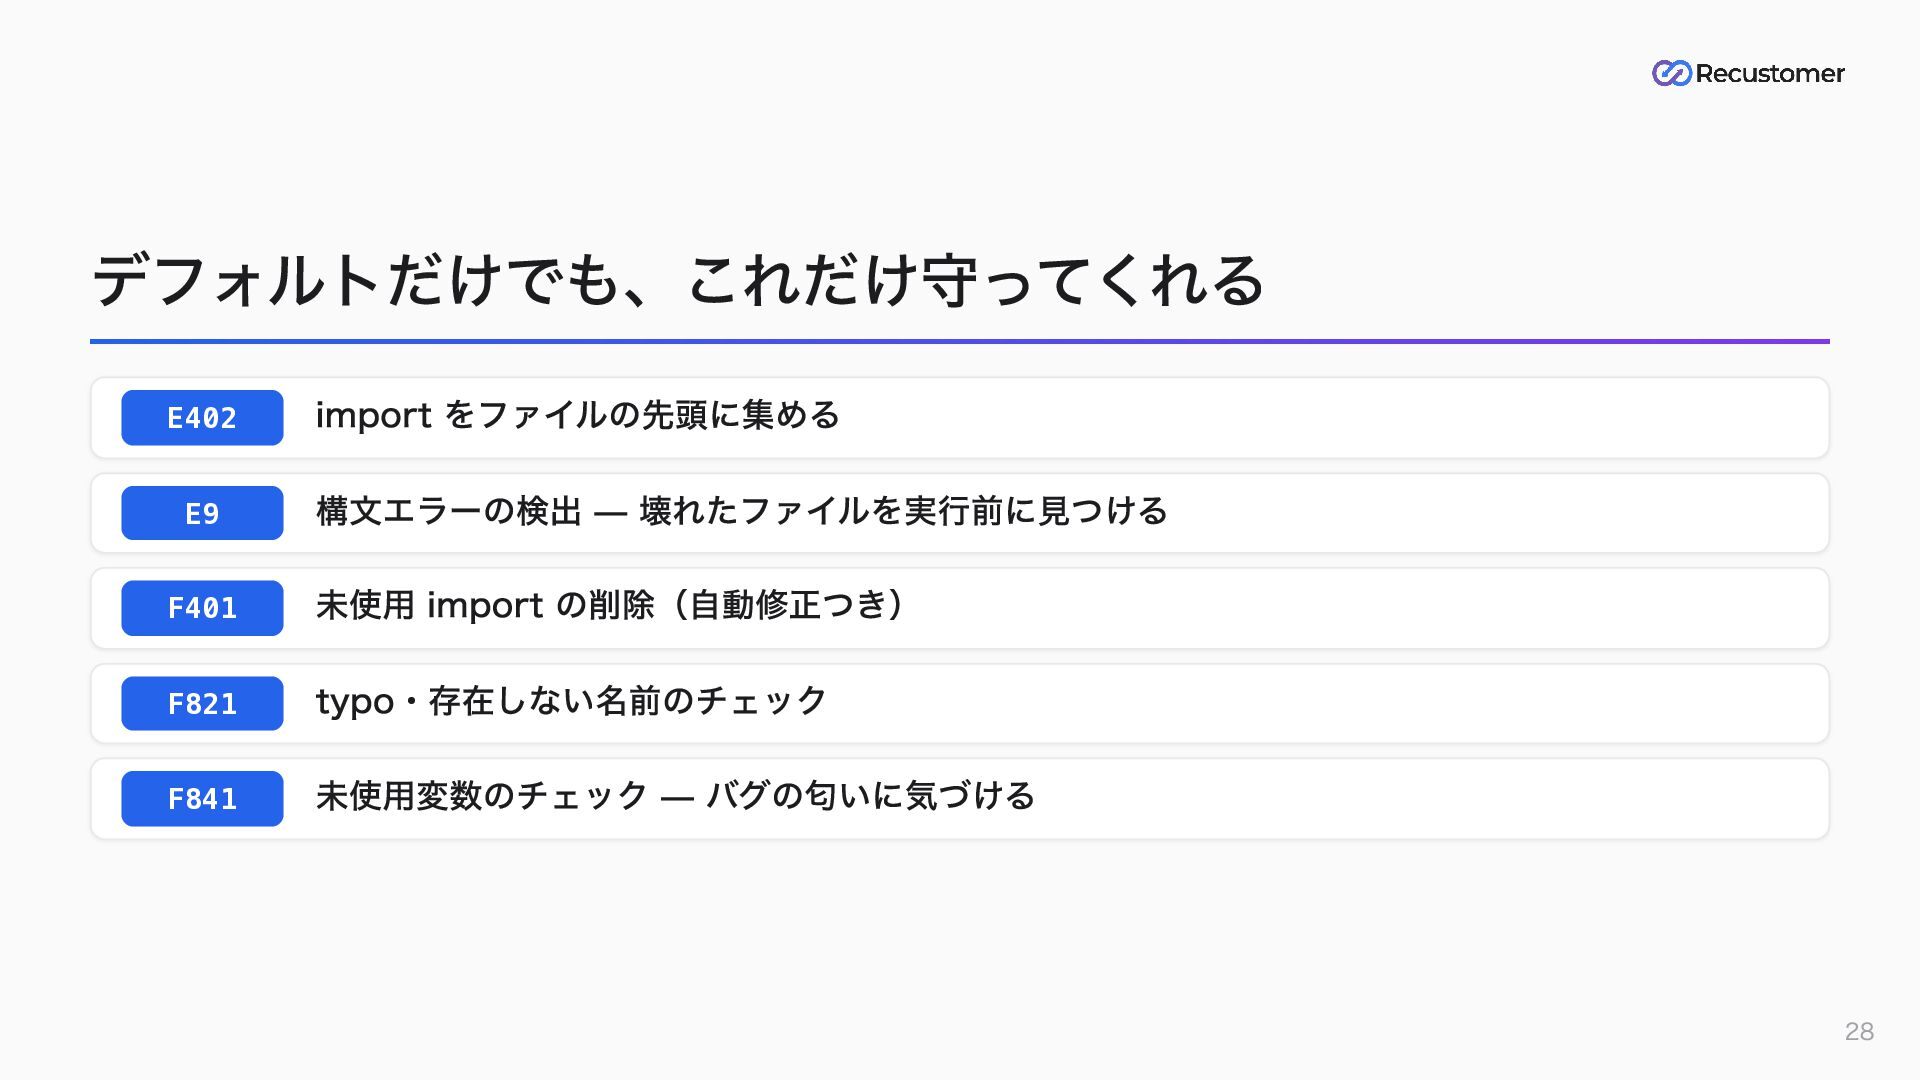Image resolution: width=1920 pixels, height=1080 pixels.
Task: Select the F401 rule badge
Action: [202, 608]
